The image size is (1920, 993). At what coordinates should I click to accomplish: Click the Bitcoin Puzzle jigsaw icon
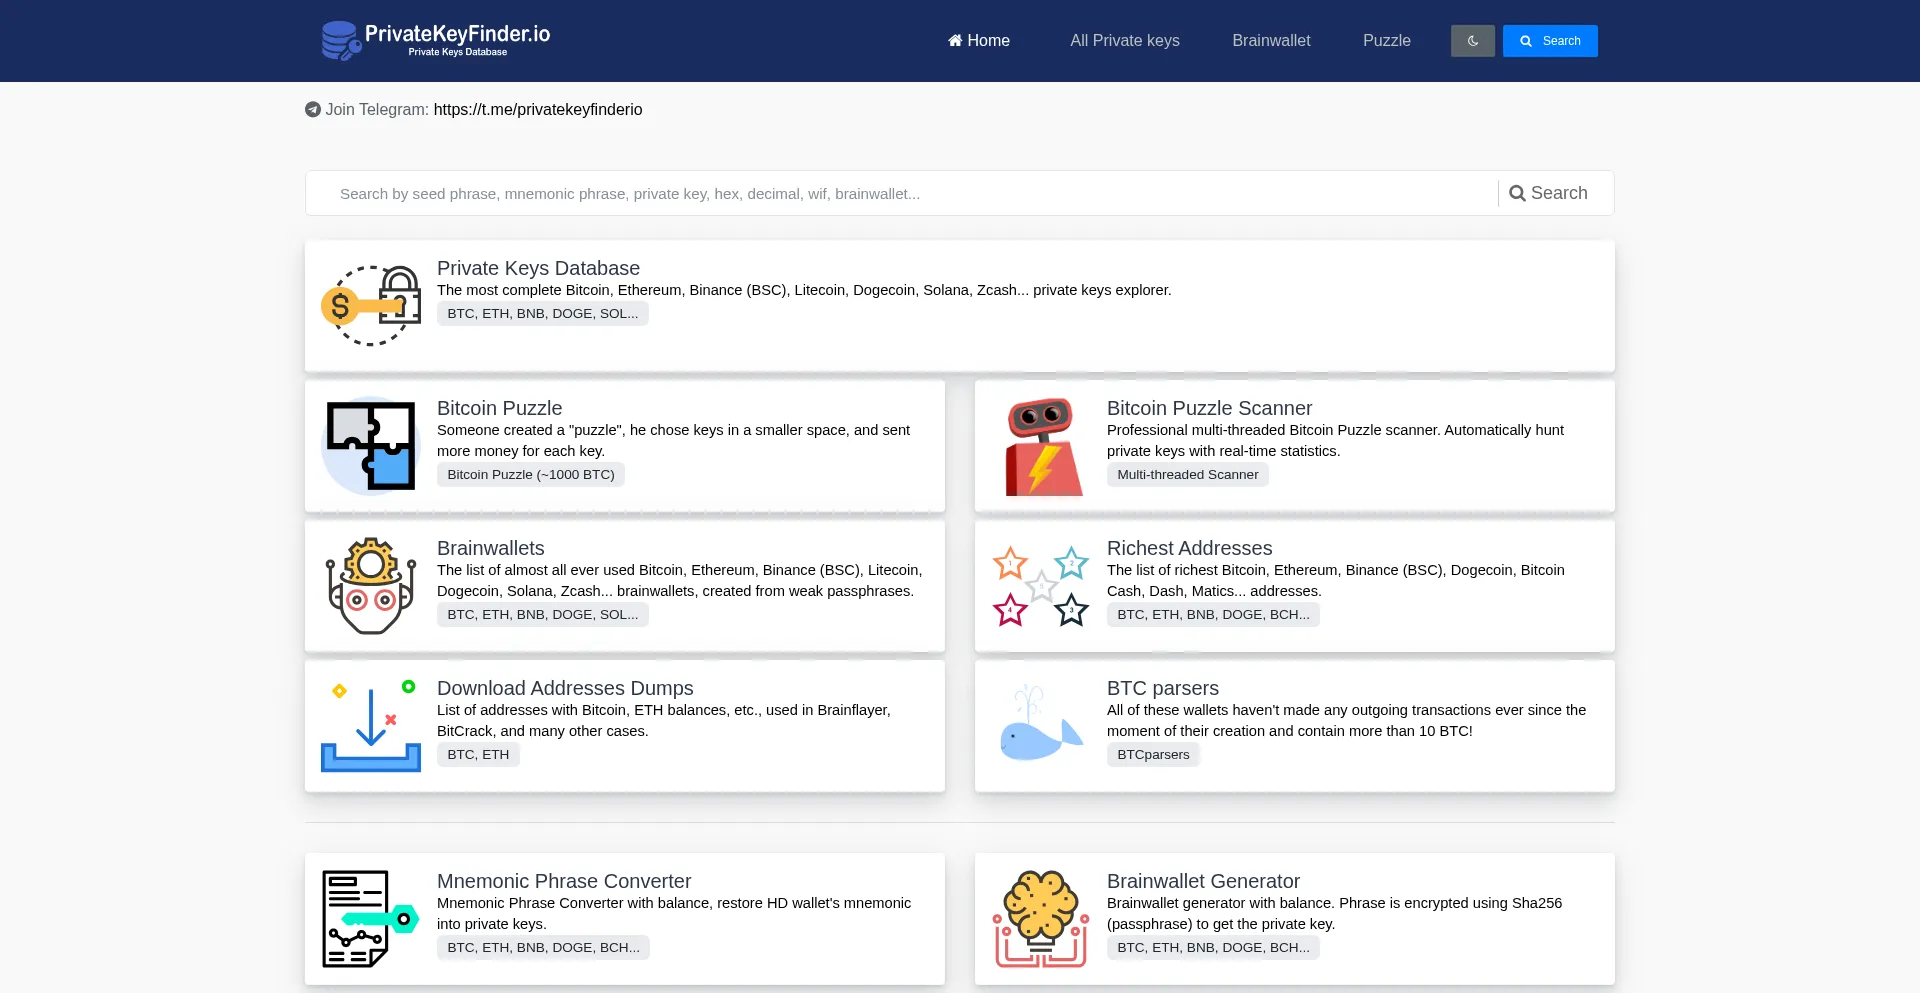pos(371,445)
